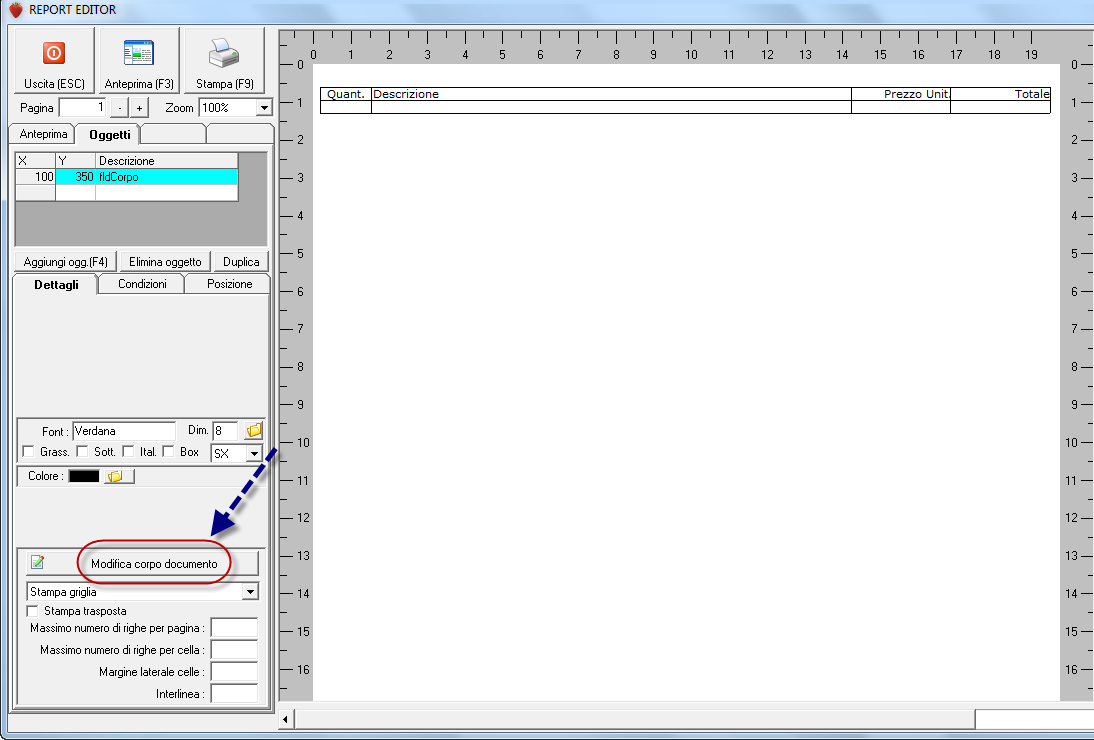Click the horizontal scrollbar track
This screenshot has height=740, width=1094.
(1034, 719)
